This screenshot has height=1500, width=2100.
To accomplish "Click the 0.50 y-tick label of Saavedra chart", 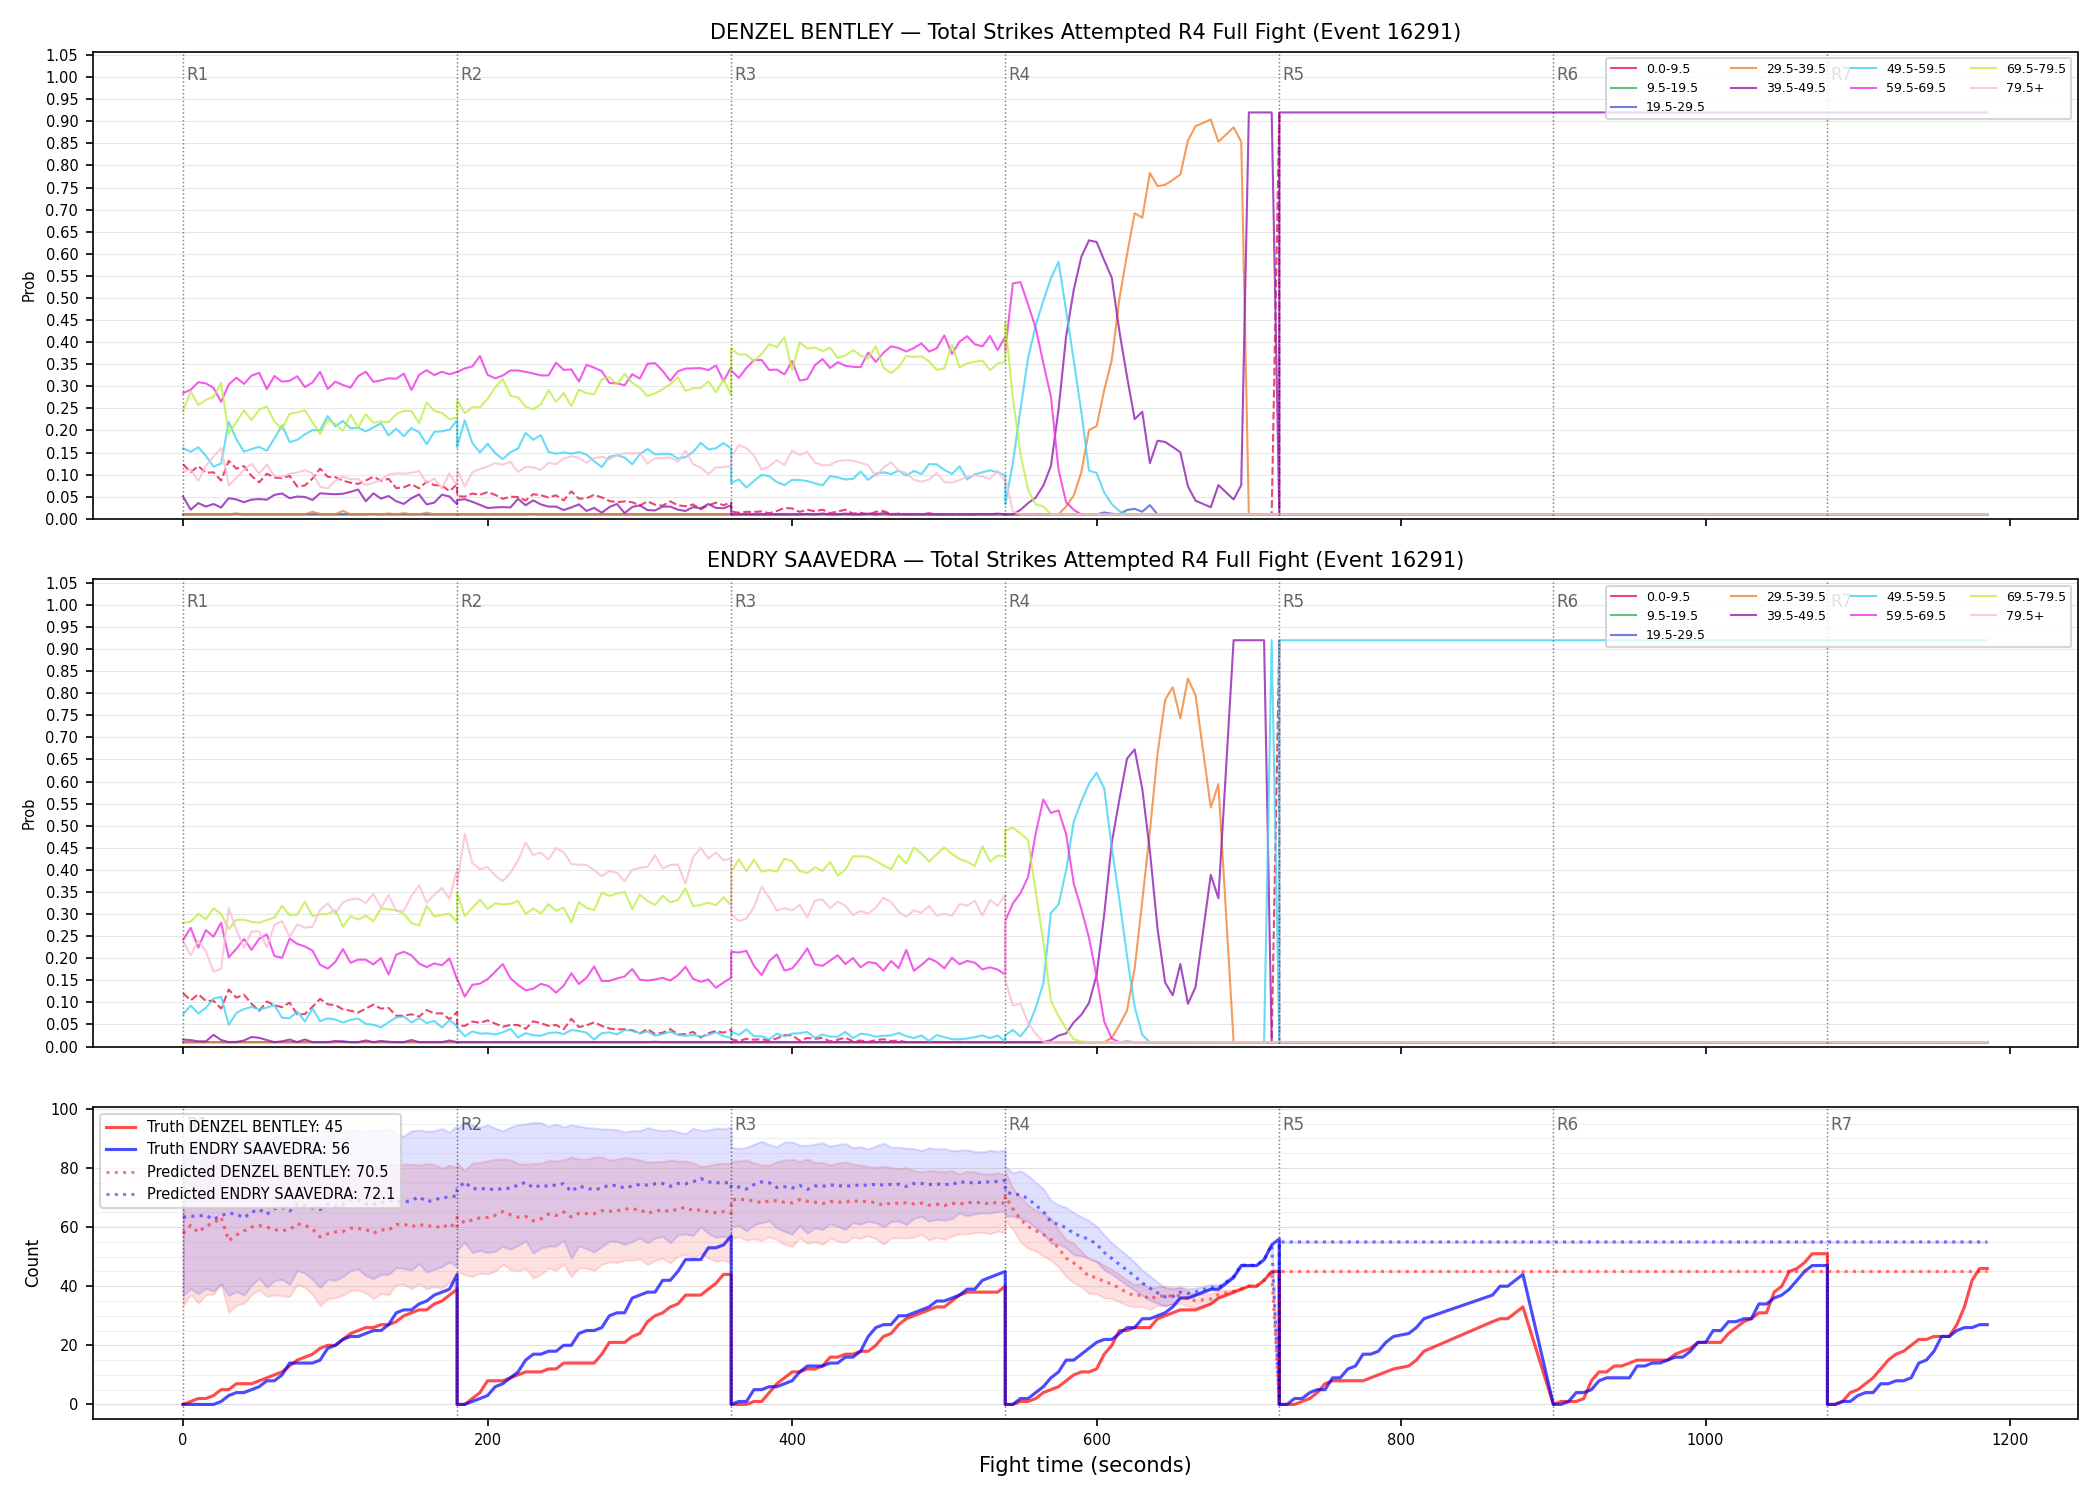I will (62, 826).
